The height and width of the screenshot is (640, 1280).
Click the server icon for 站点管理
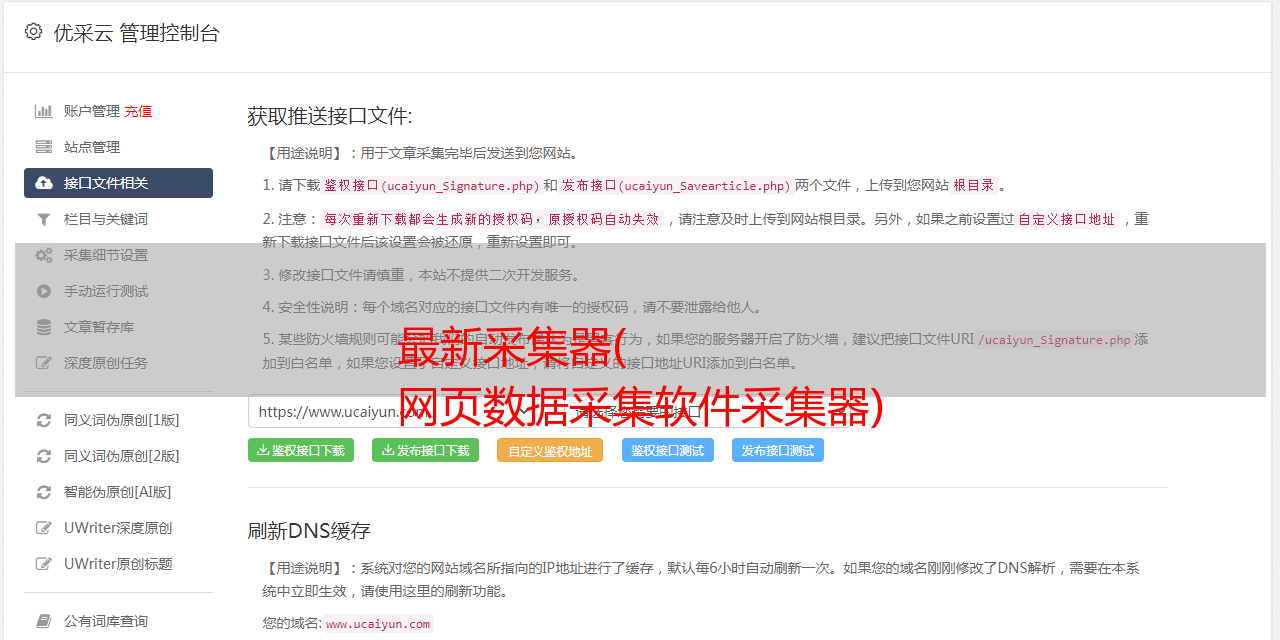coord(44,147)
